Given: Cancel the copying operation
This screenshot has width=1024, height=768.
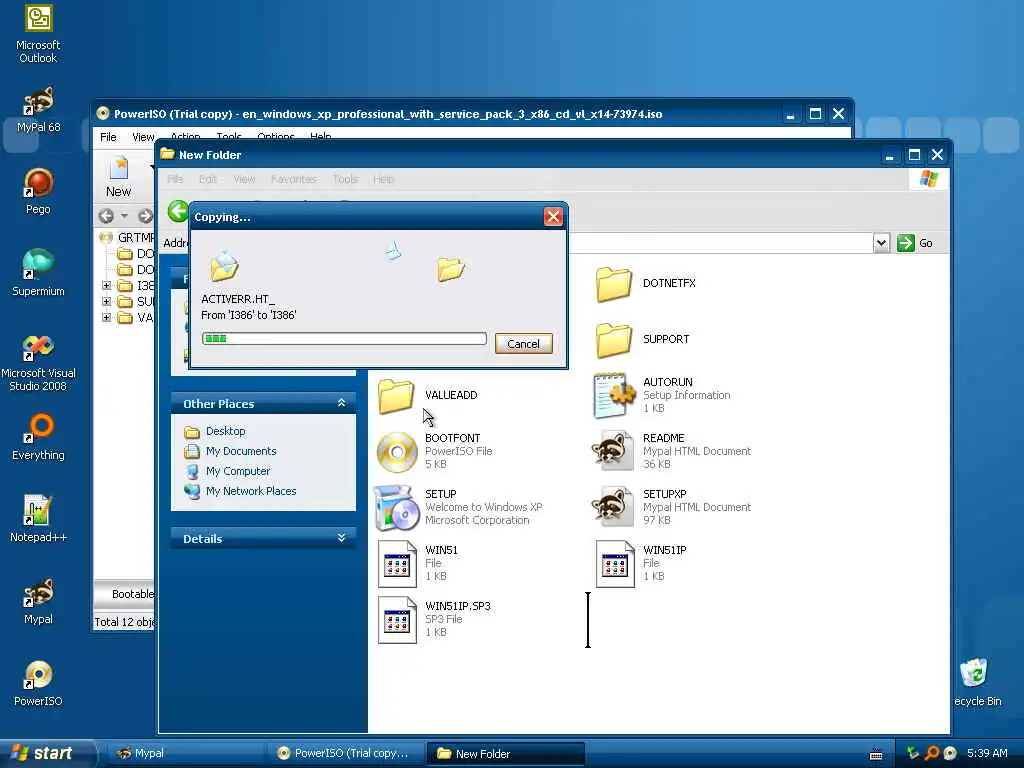Looking at the screenshot, I should [x=524, y=344].
